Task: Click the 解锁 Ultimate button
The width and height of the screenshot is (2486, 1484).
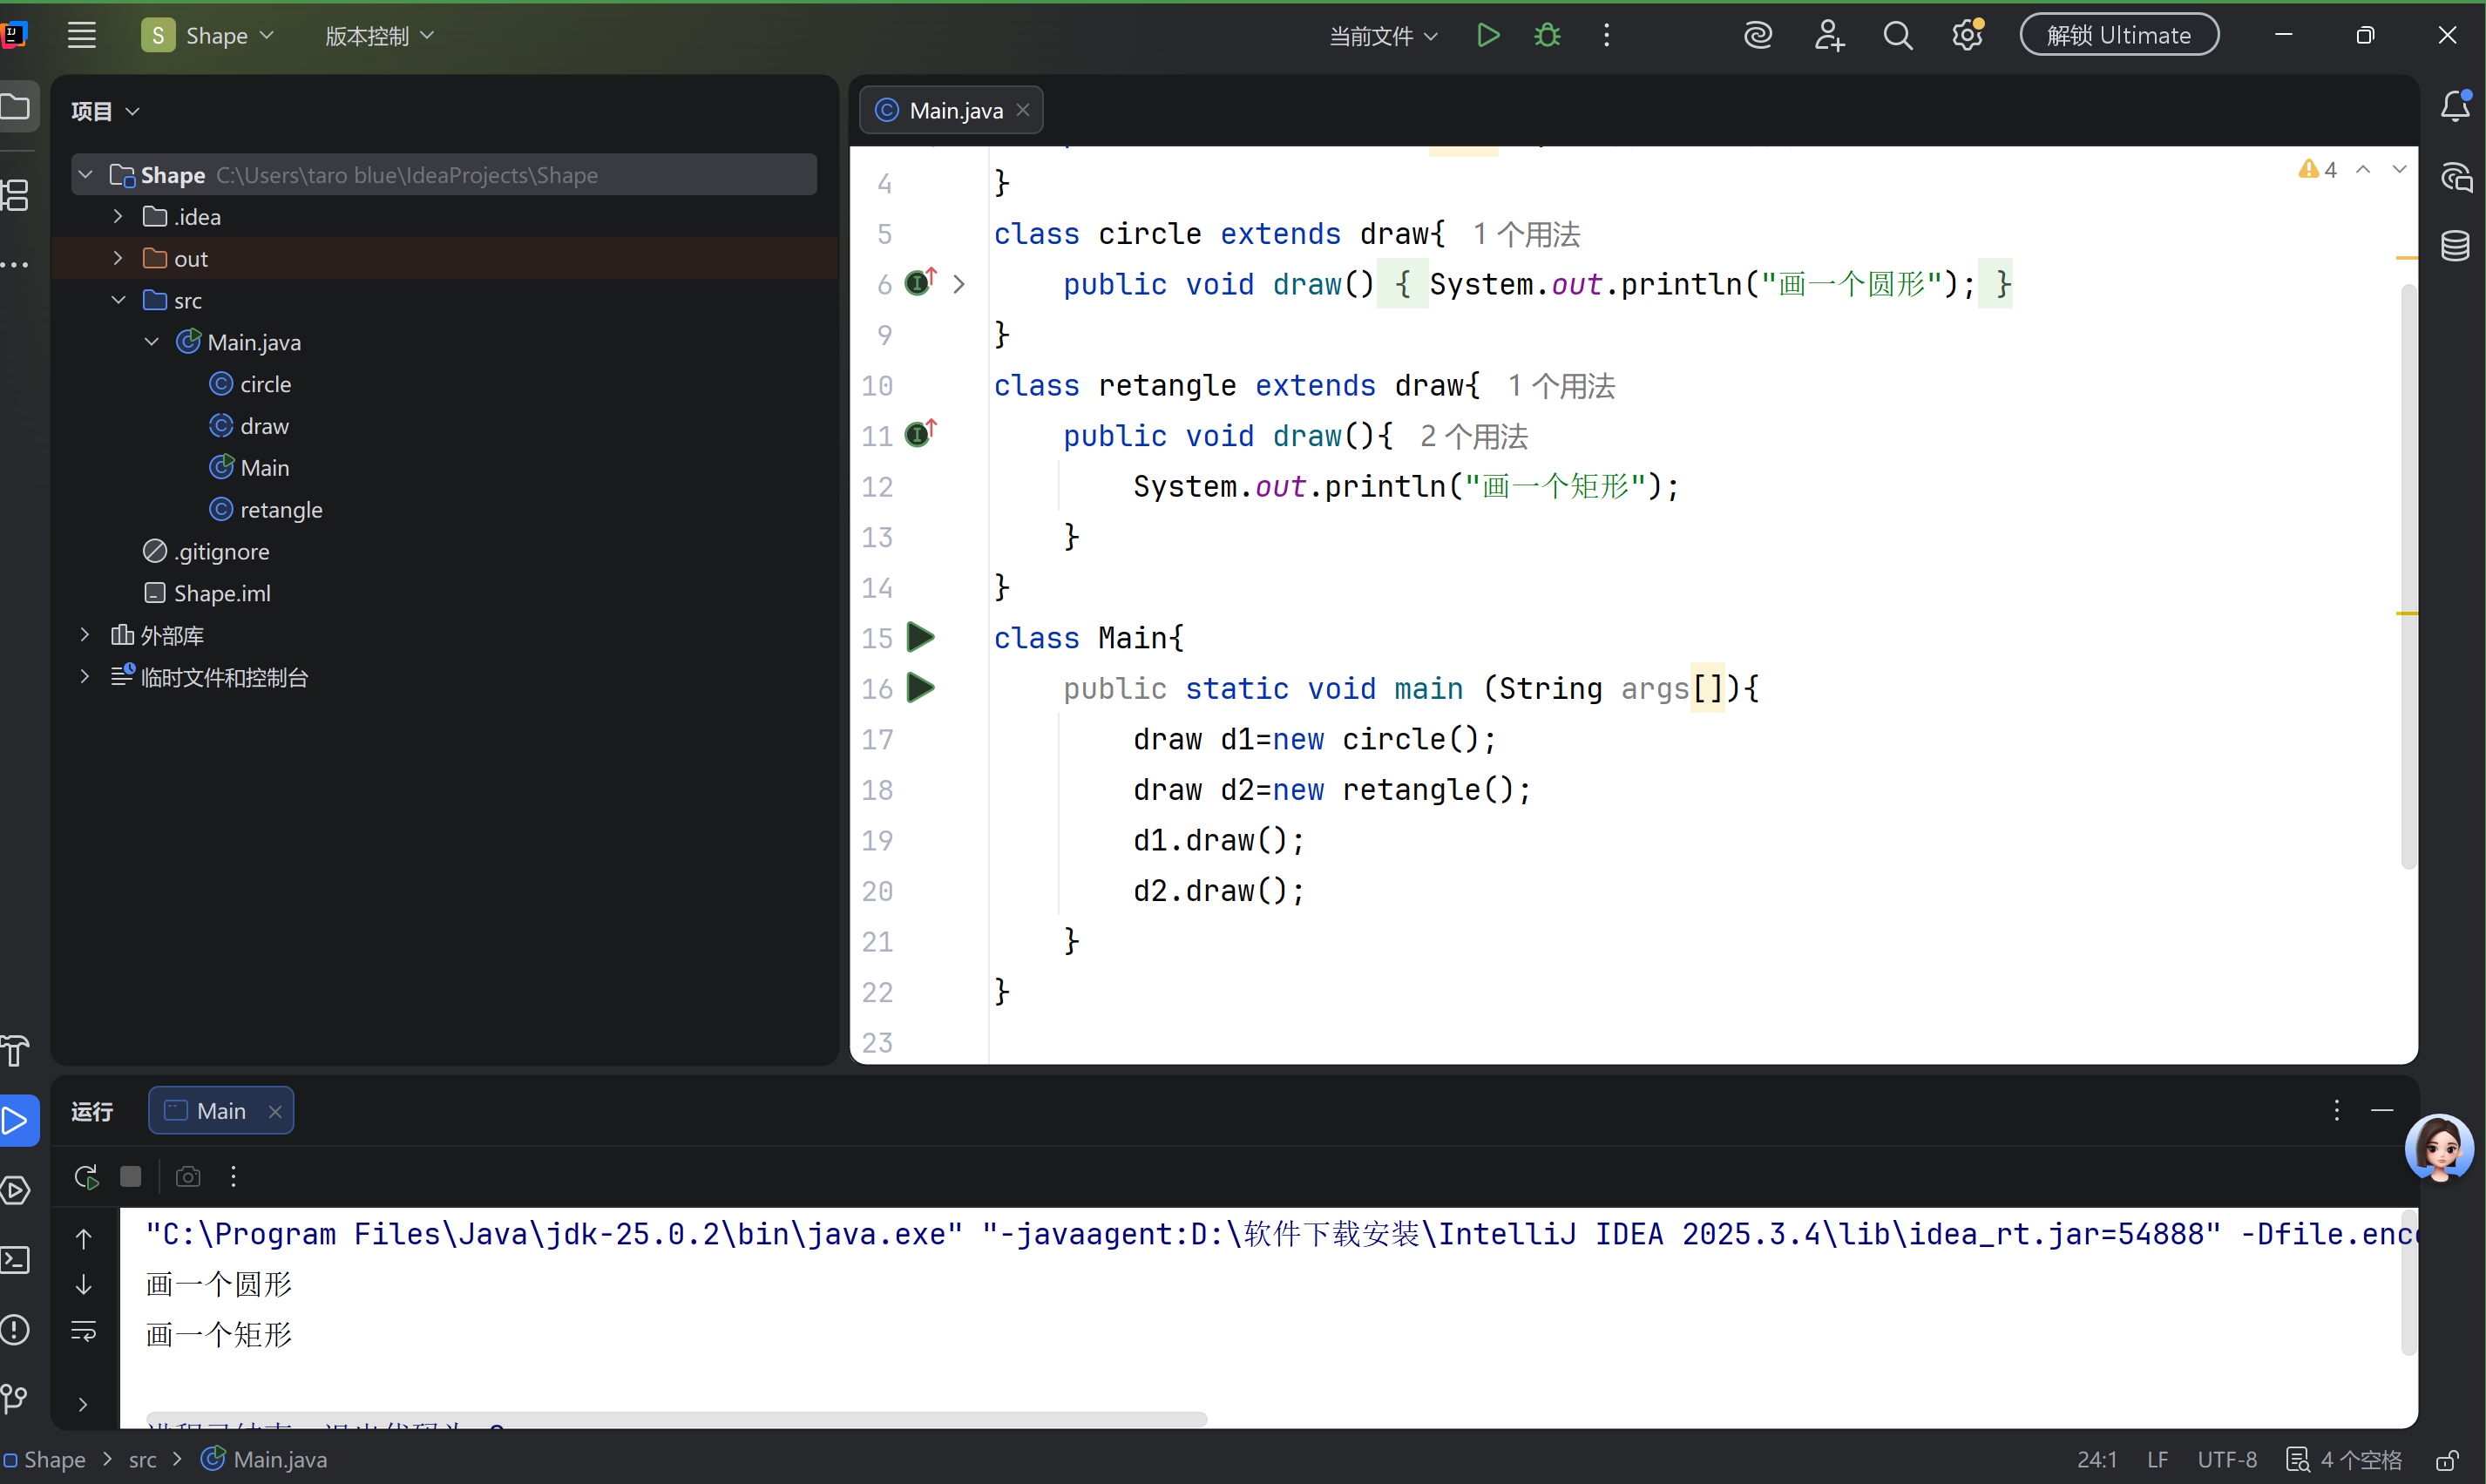Action: (x=2119, y=36)
